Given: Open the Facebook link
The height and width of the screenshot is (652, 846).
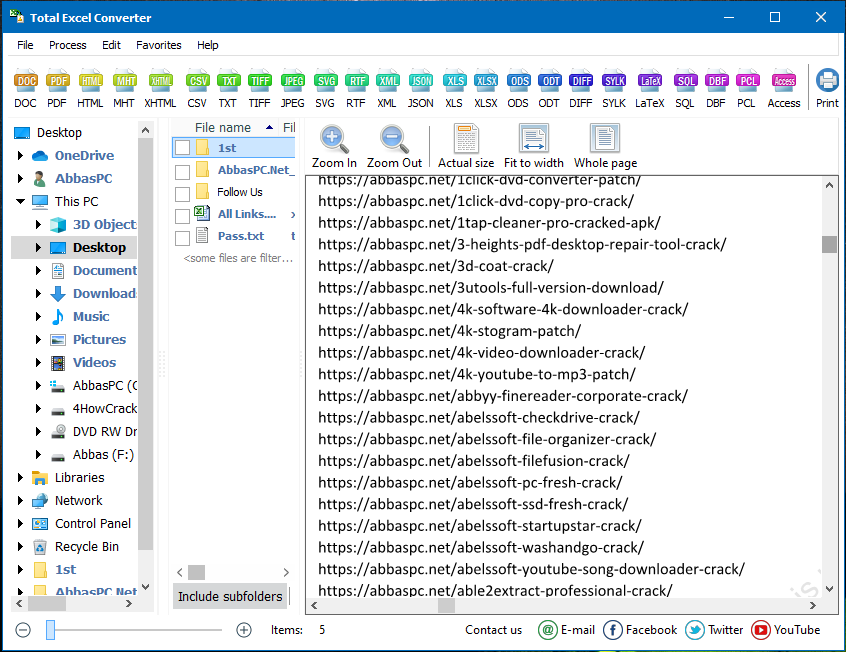Looking at the screenshot, I should click(640, 630).
